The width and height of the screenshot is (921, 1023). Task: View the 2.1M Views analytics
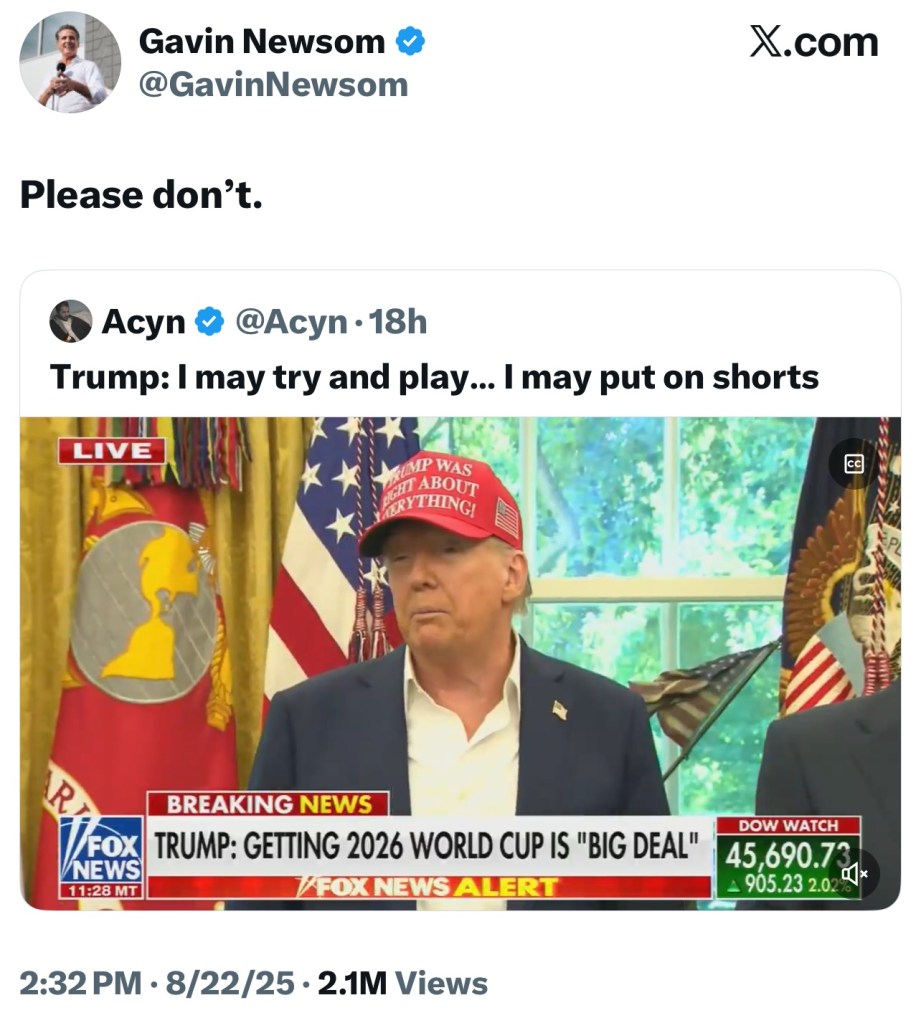pos(402,983)
